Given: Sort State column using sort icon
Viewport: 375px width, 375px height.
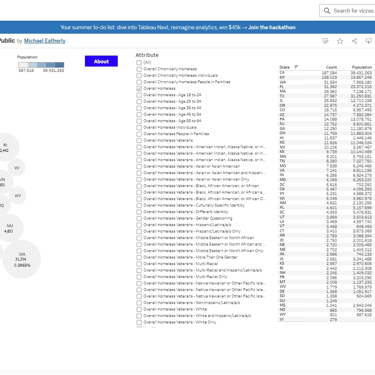Looking at the screenshot, I should click(x=296, y=67).
